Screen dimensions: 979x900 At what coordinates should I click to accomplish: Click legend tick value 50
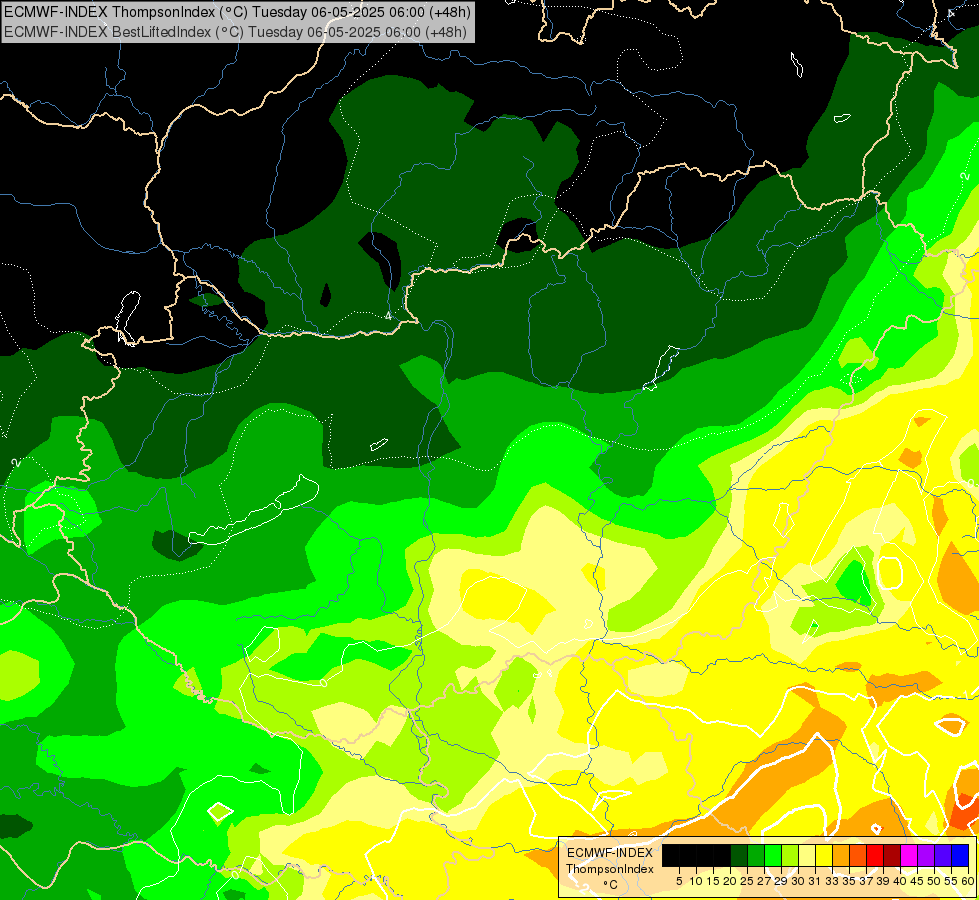coord(935,881)
